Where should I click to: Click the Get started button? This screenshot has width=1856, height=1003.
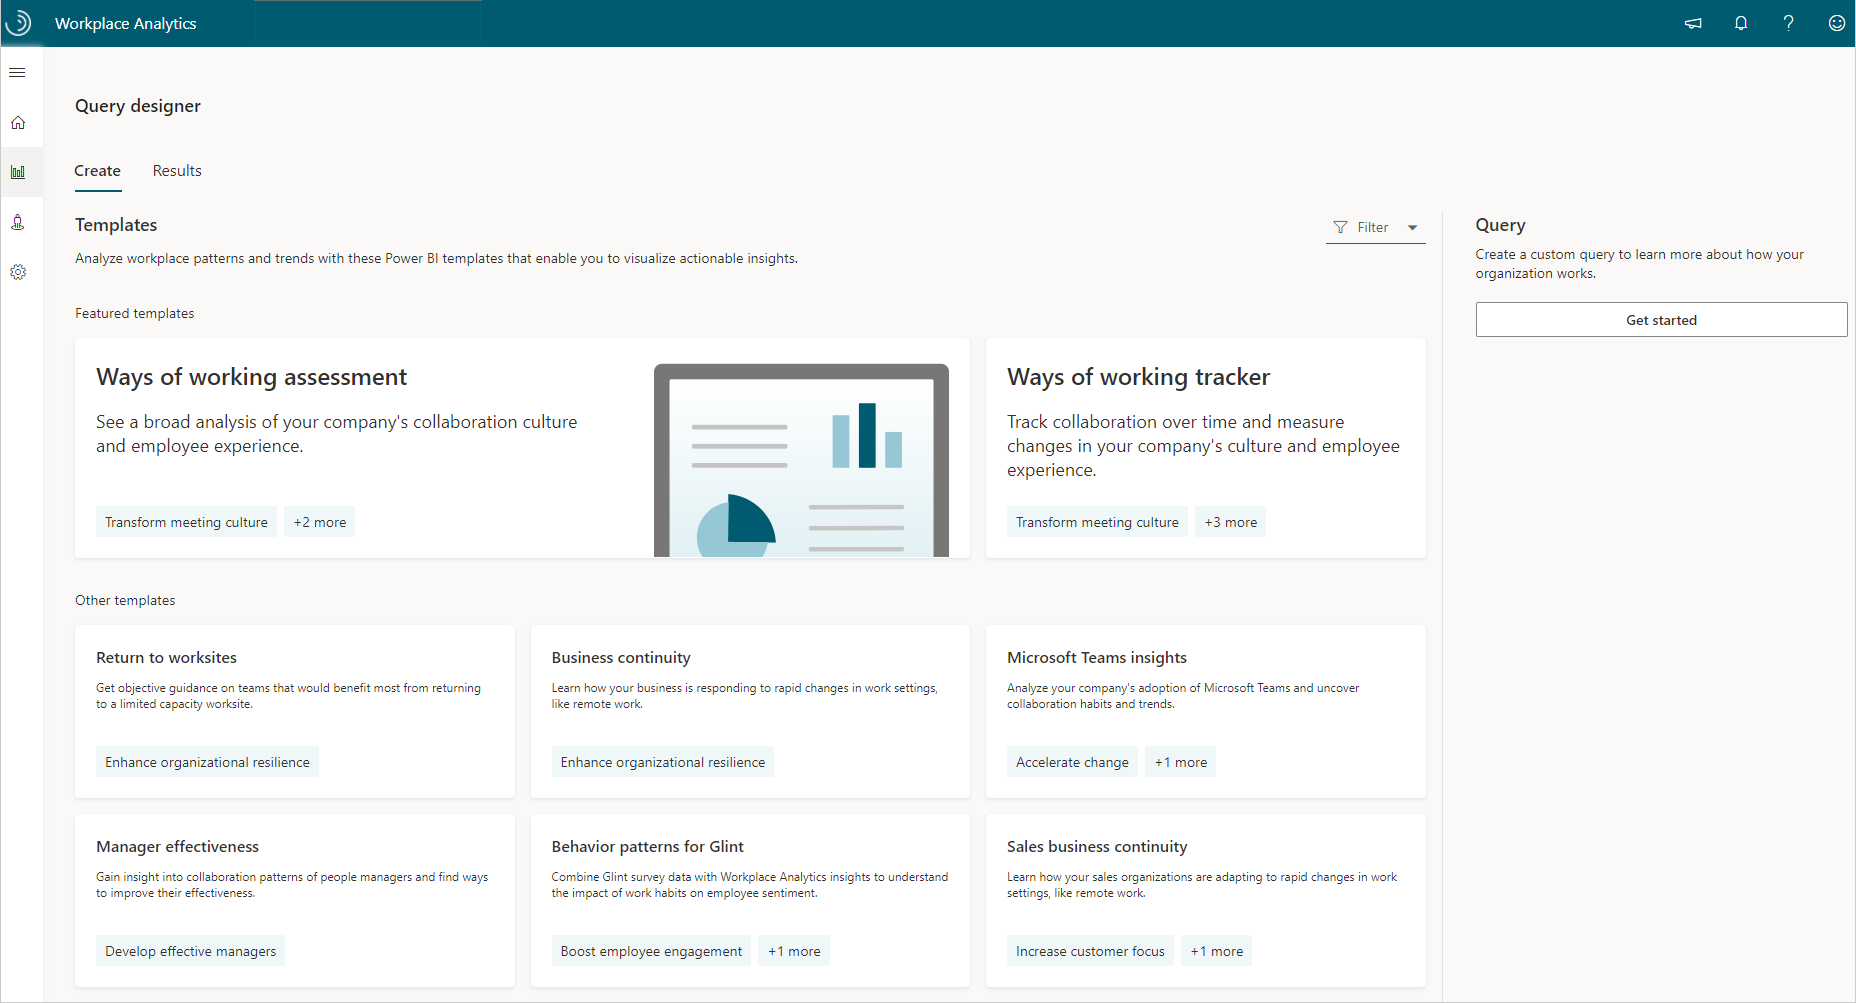(x=1661, y=320)
